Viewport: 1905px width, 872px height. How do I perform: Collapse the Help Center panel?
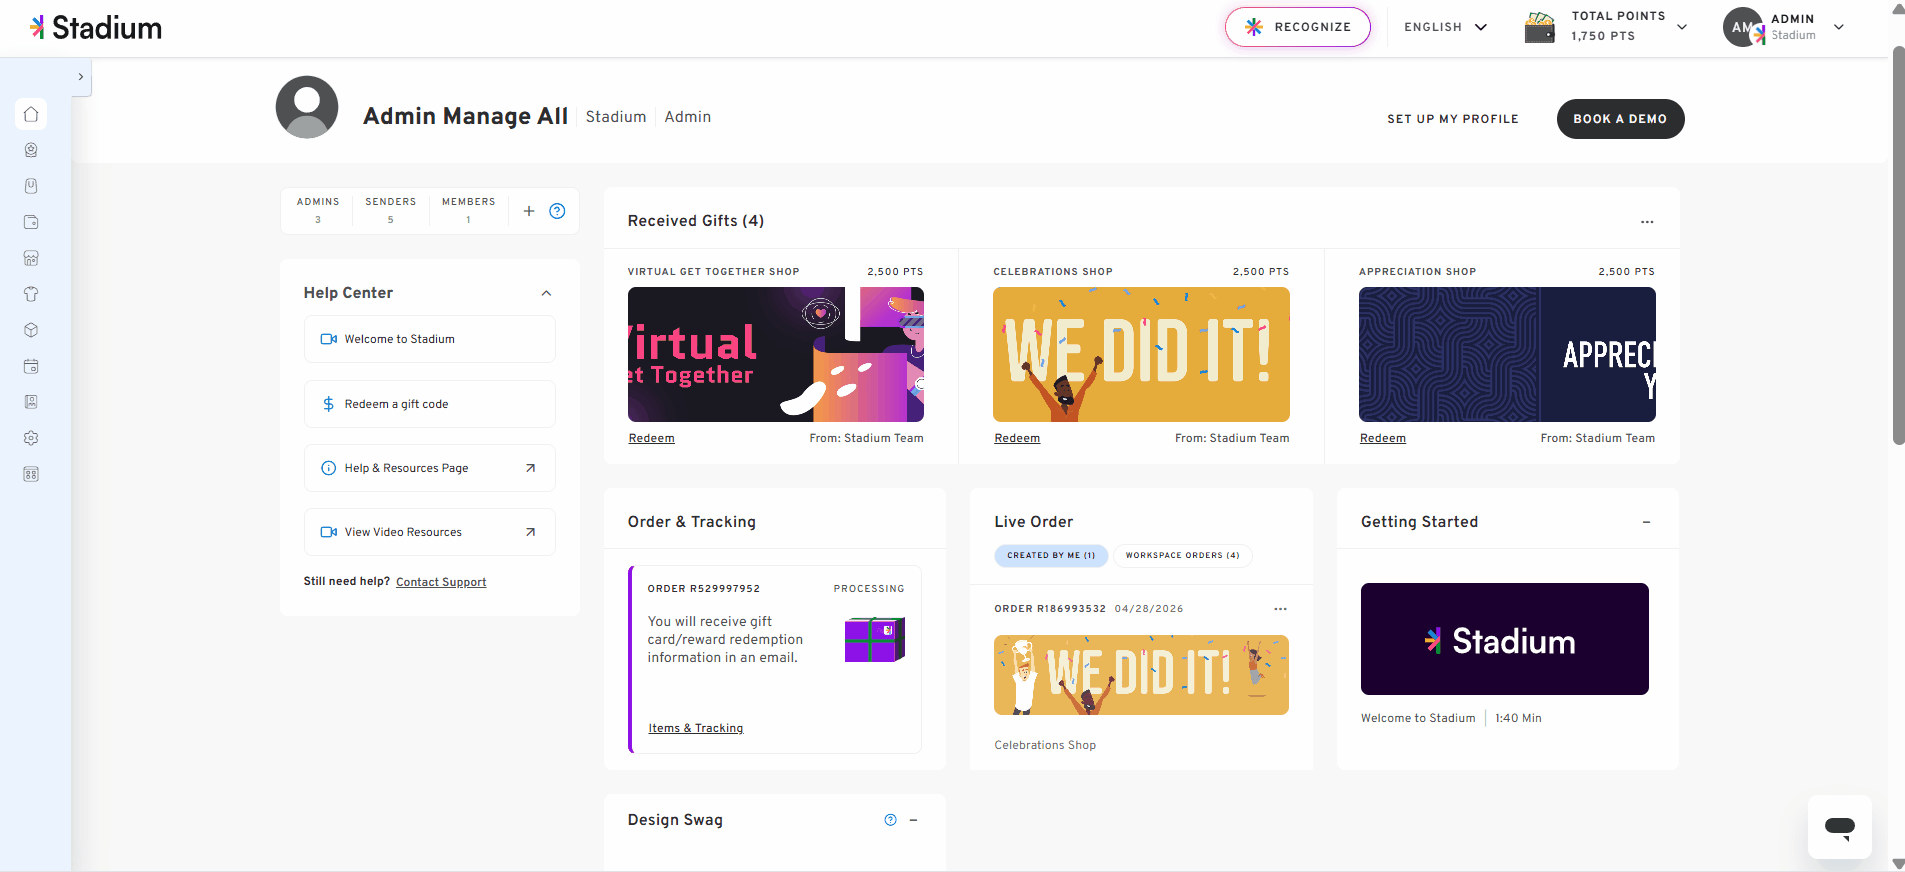tap(546, 293)
